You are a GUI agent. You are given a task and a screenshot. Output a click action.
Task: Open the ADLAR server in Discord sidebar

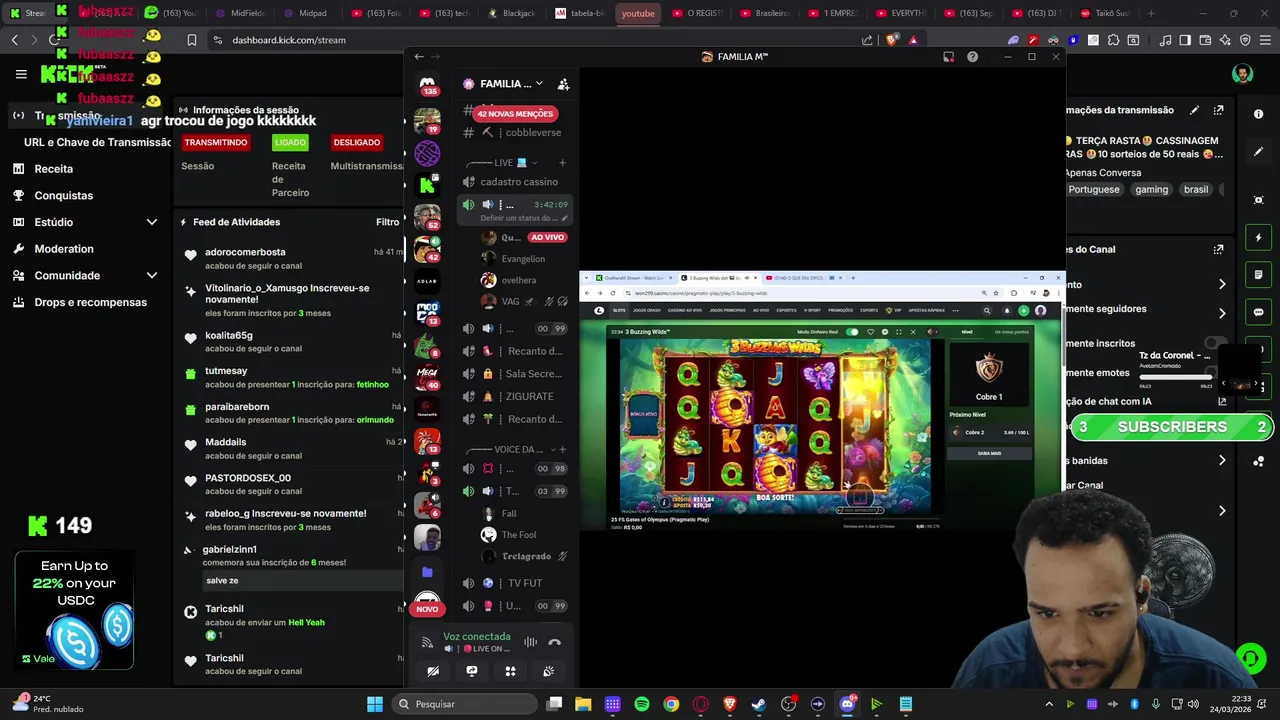(427, 281)
